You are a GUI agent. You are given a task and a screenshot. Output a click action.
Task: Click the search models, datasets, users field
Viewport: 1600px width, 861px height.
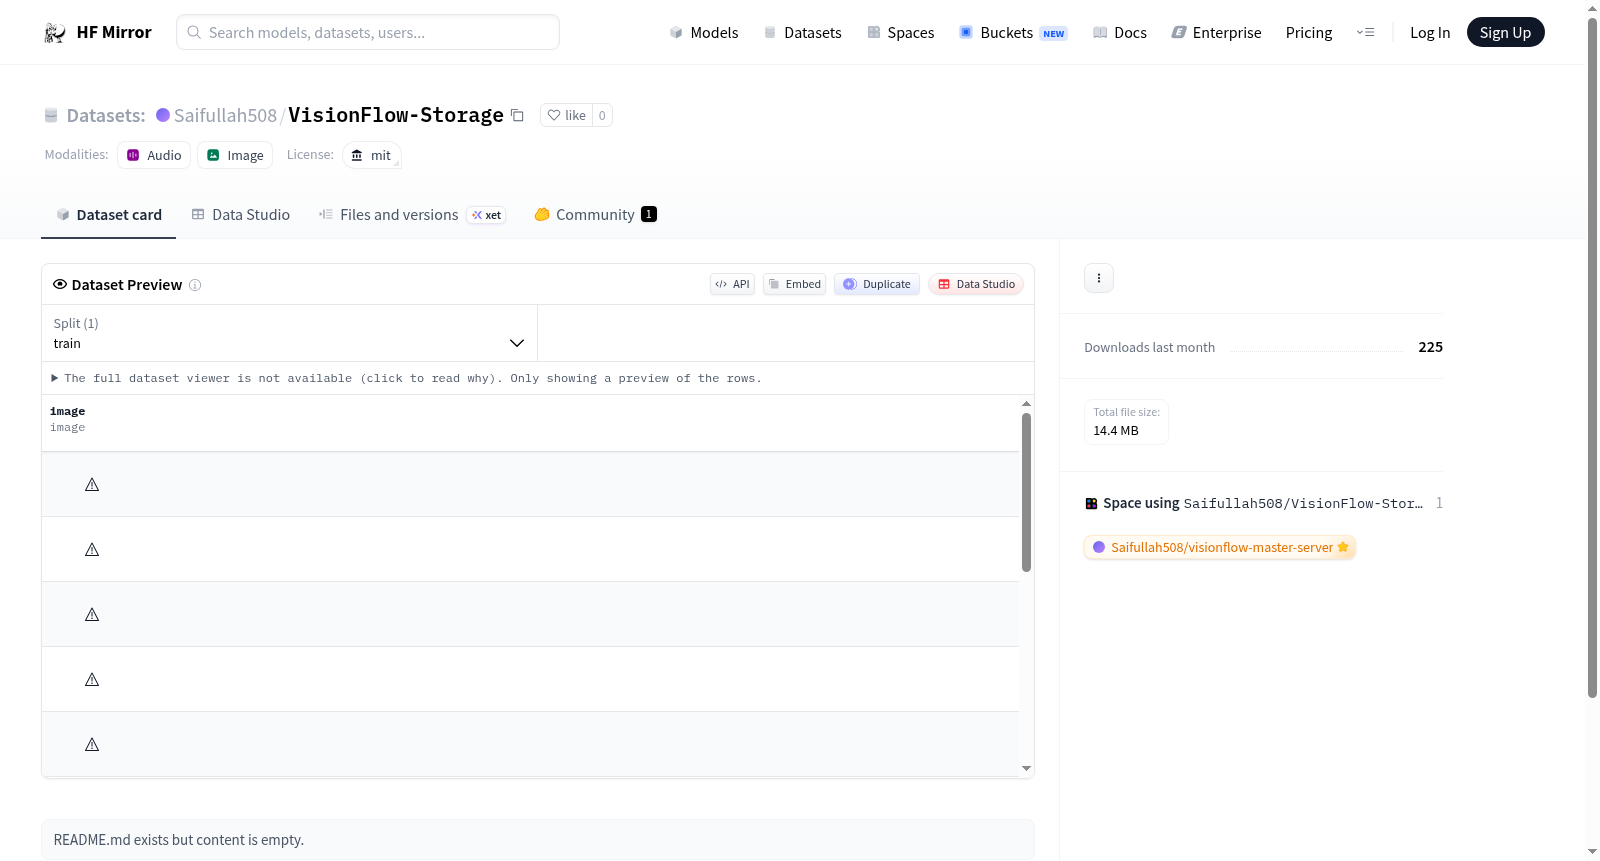[x=368, y=32]
